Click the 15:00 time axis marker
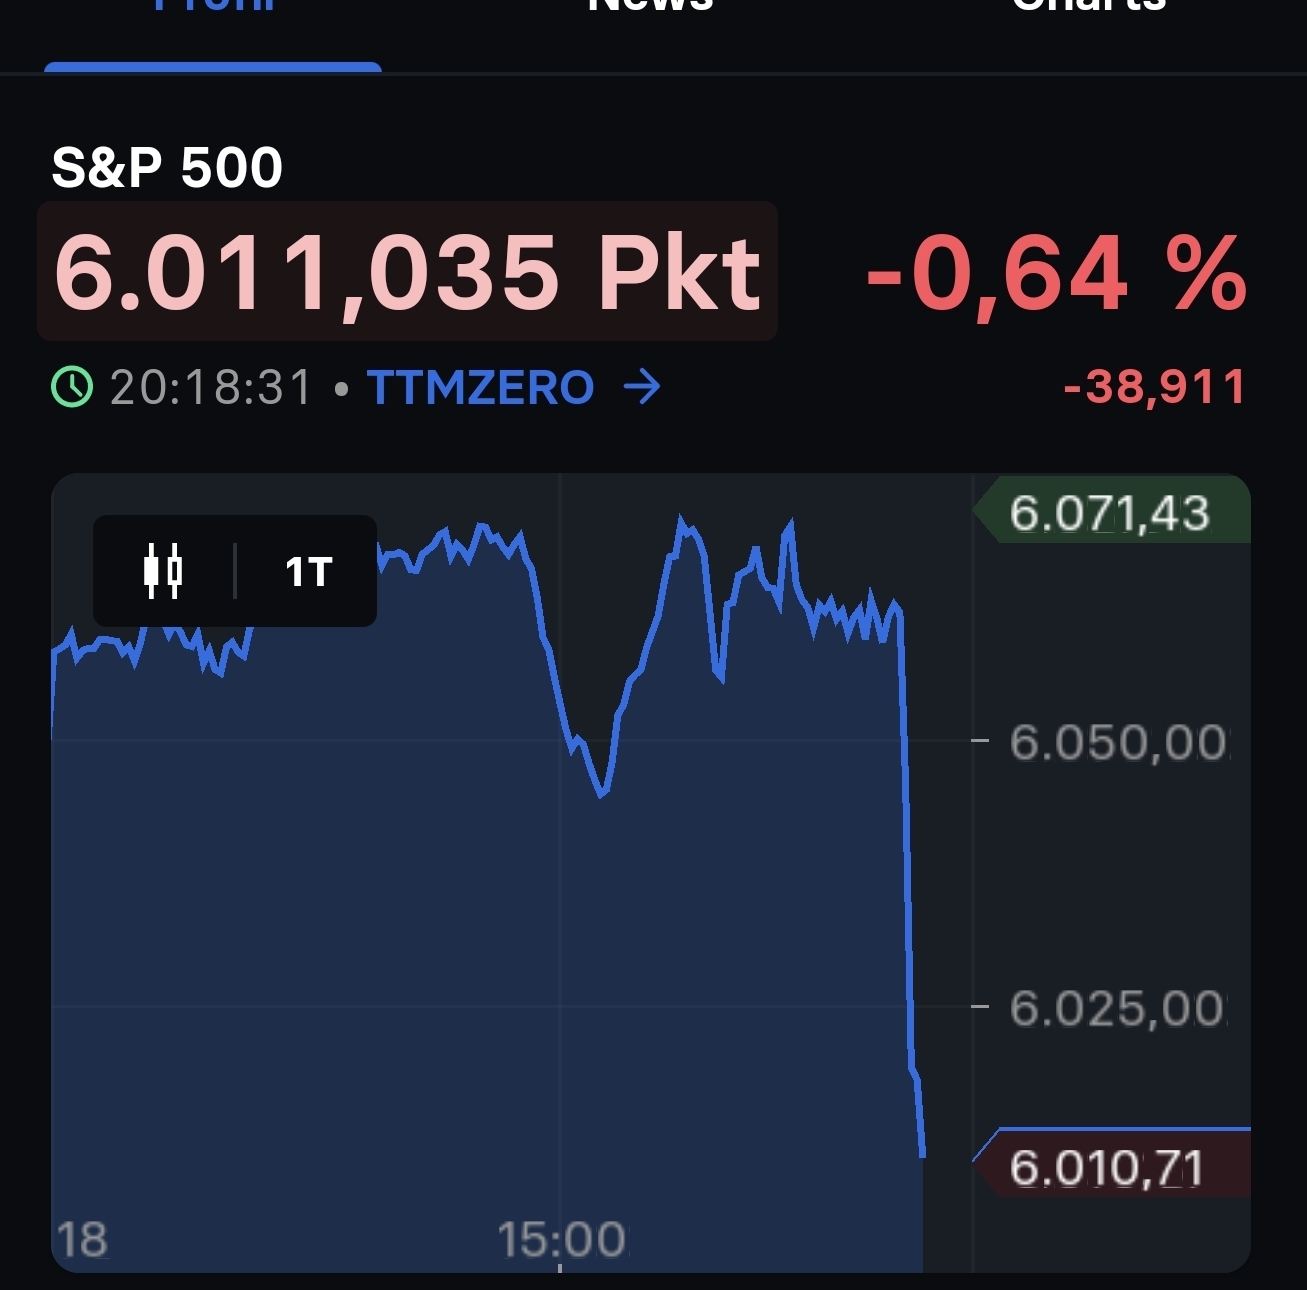 (x=561, y=1240)
